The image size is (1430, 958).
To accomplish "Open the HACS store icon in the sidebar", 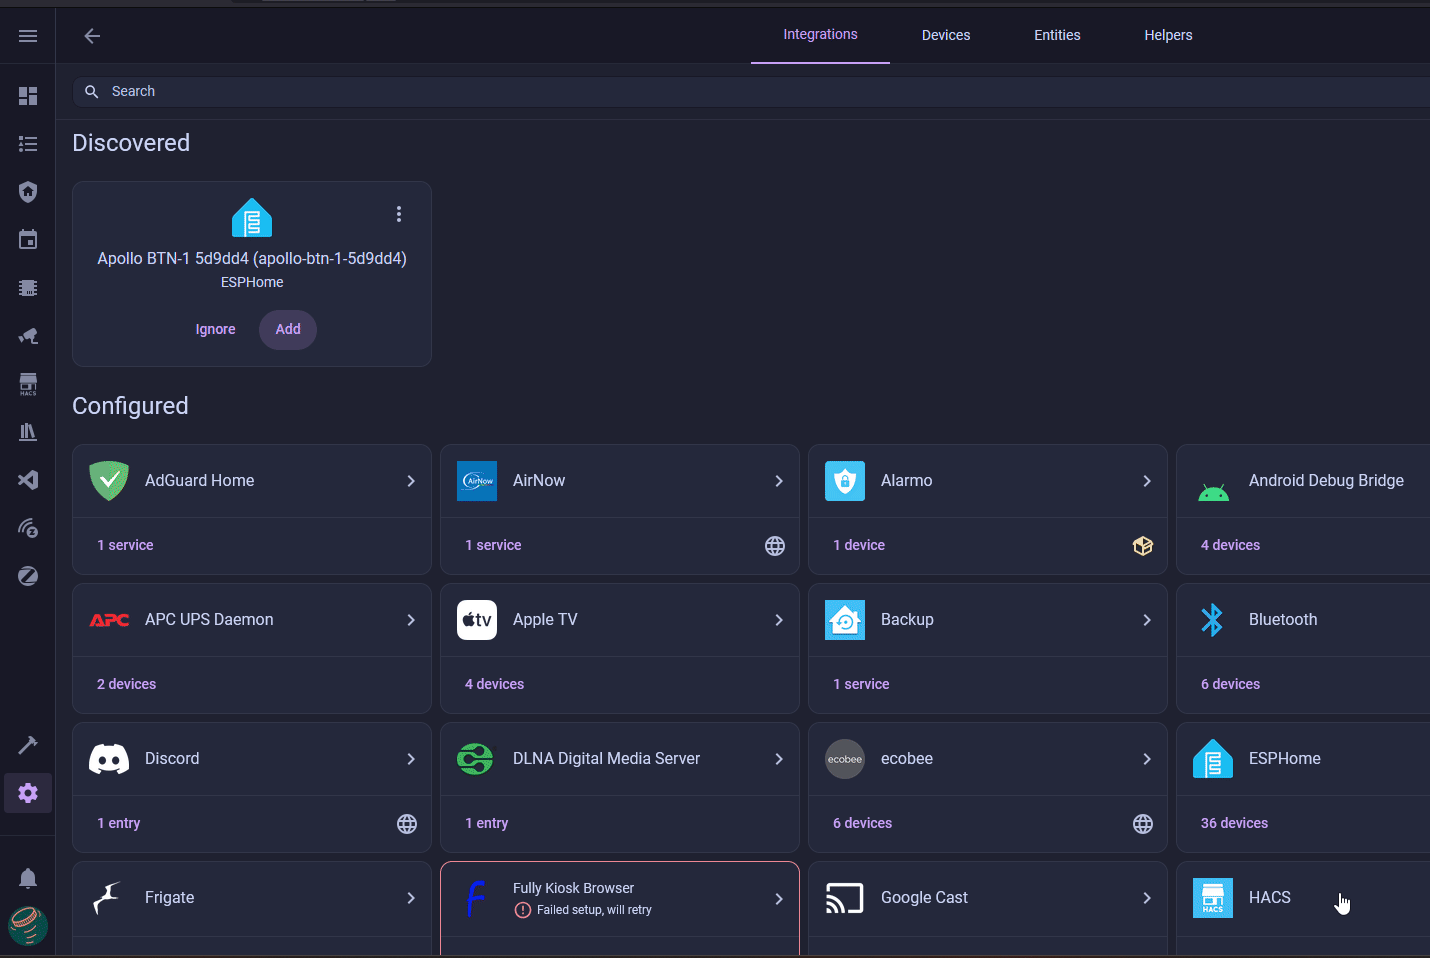I will click(x=28, y=384).
